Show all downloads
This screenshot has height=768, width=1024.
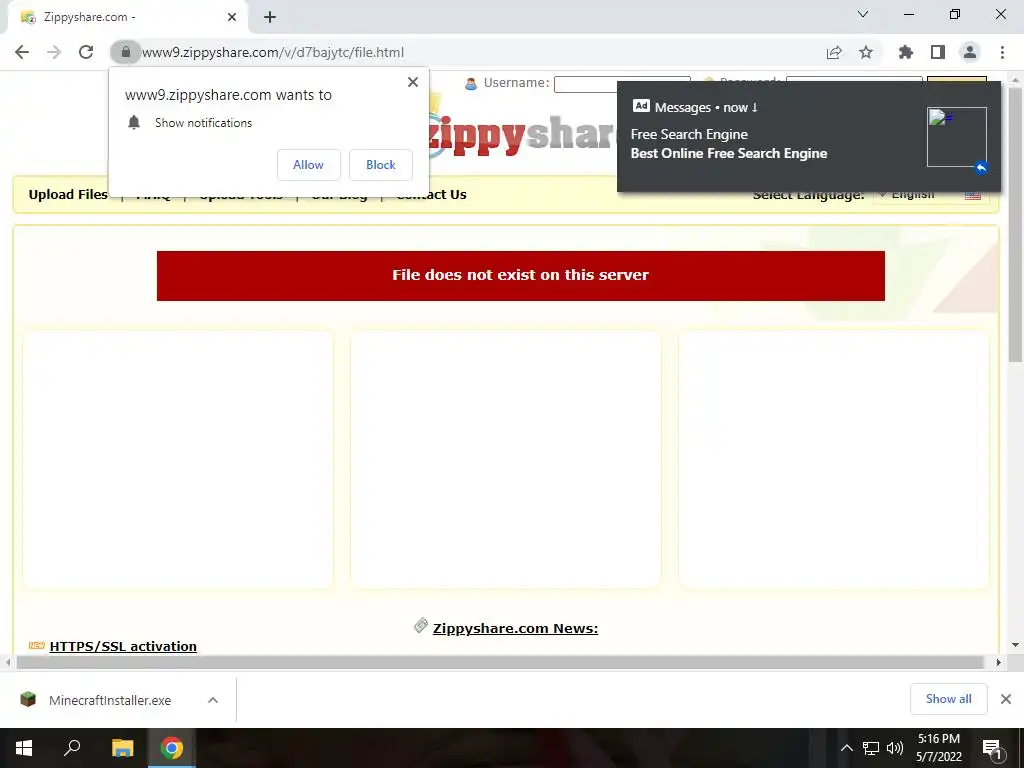coord(948,699)
